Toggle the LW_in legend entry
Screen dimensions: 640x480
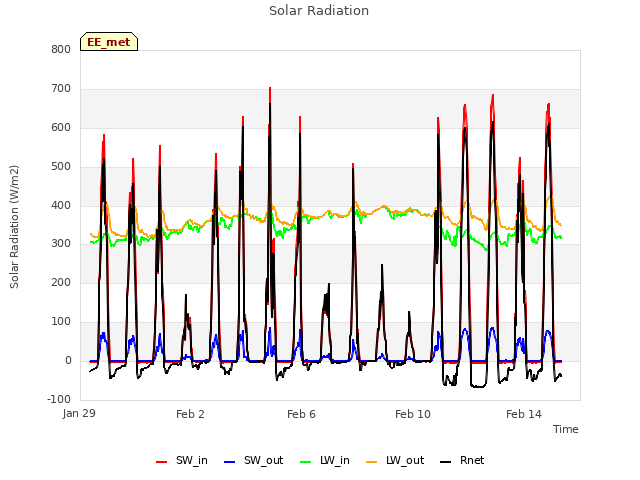point(325,460)
